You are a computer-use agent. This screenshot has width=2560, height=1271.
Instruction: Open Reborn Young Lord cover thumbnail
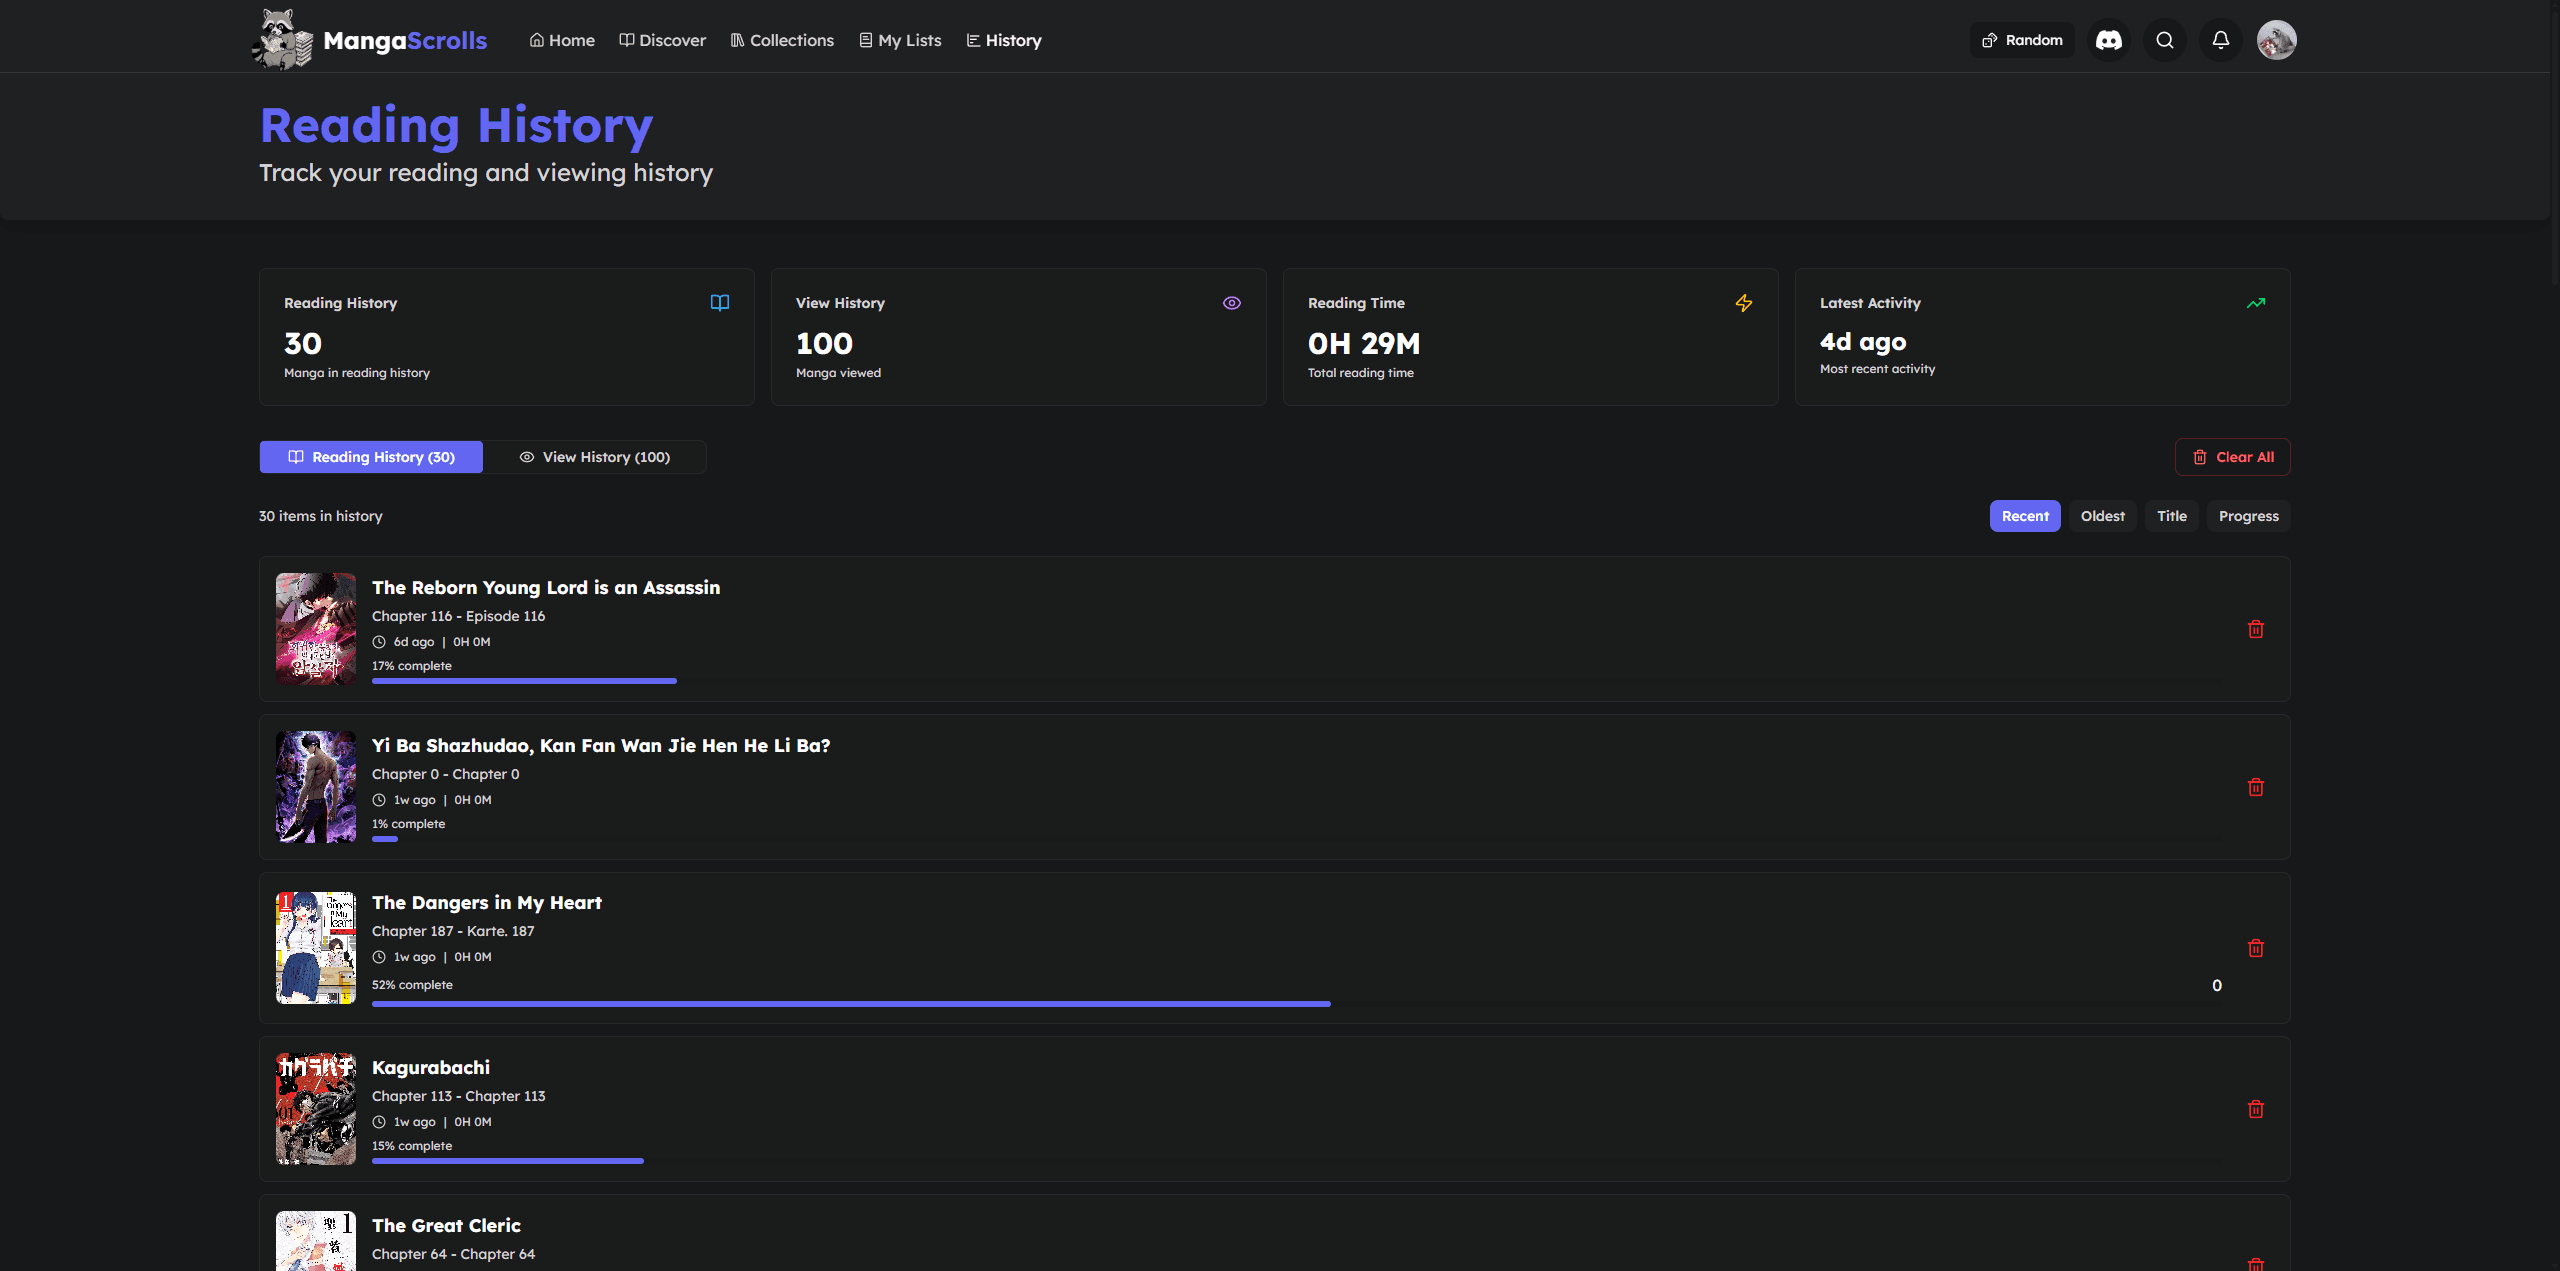click(316, 629)
